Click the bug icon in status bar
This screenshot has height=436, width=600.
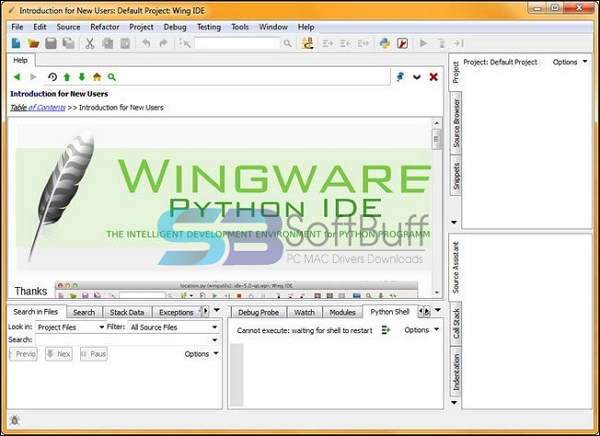click(x=15, y=420)
